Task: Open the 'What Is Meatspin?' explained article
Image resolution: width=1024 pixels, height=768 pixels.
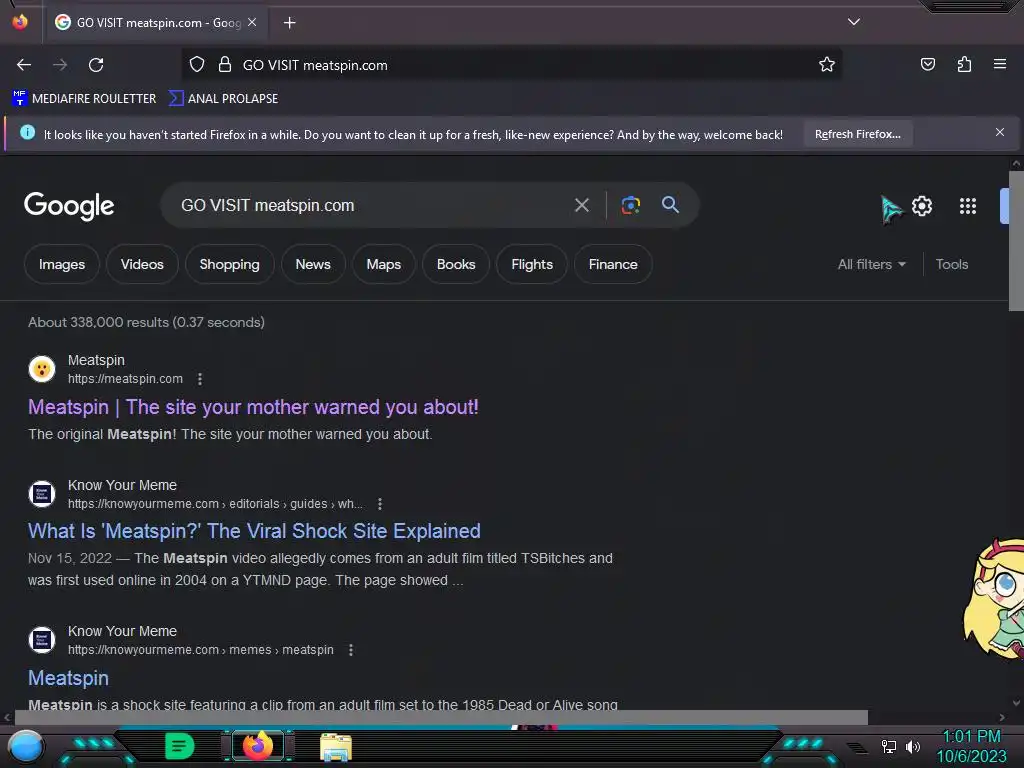Action: coord(254,531)
